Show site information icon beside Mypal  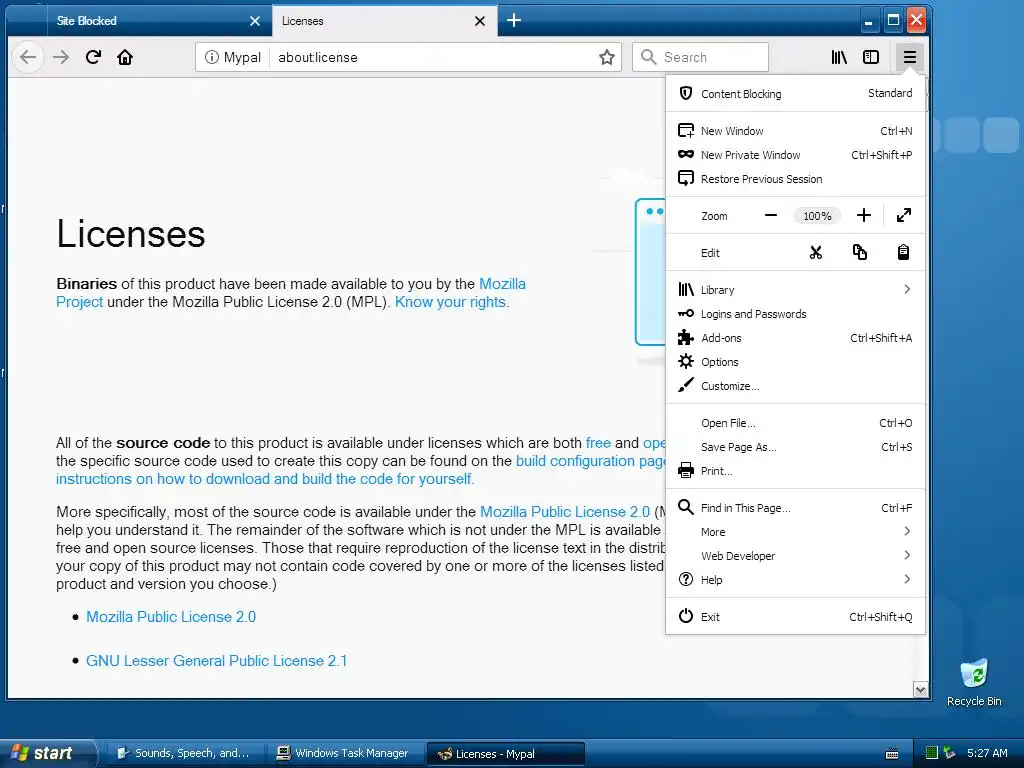click(x=212, y=57)
